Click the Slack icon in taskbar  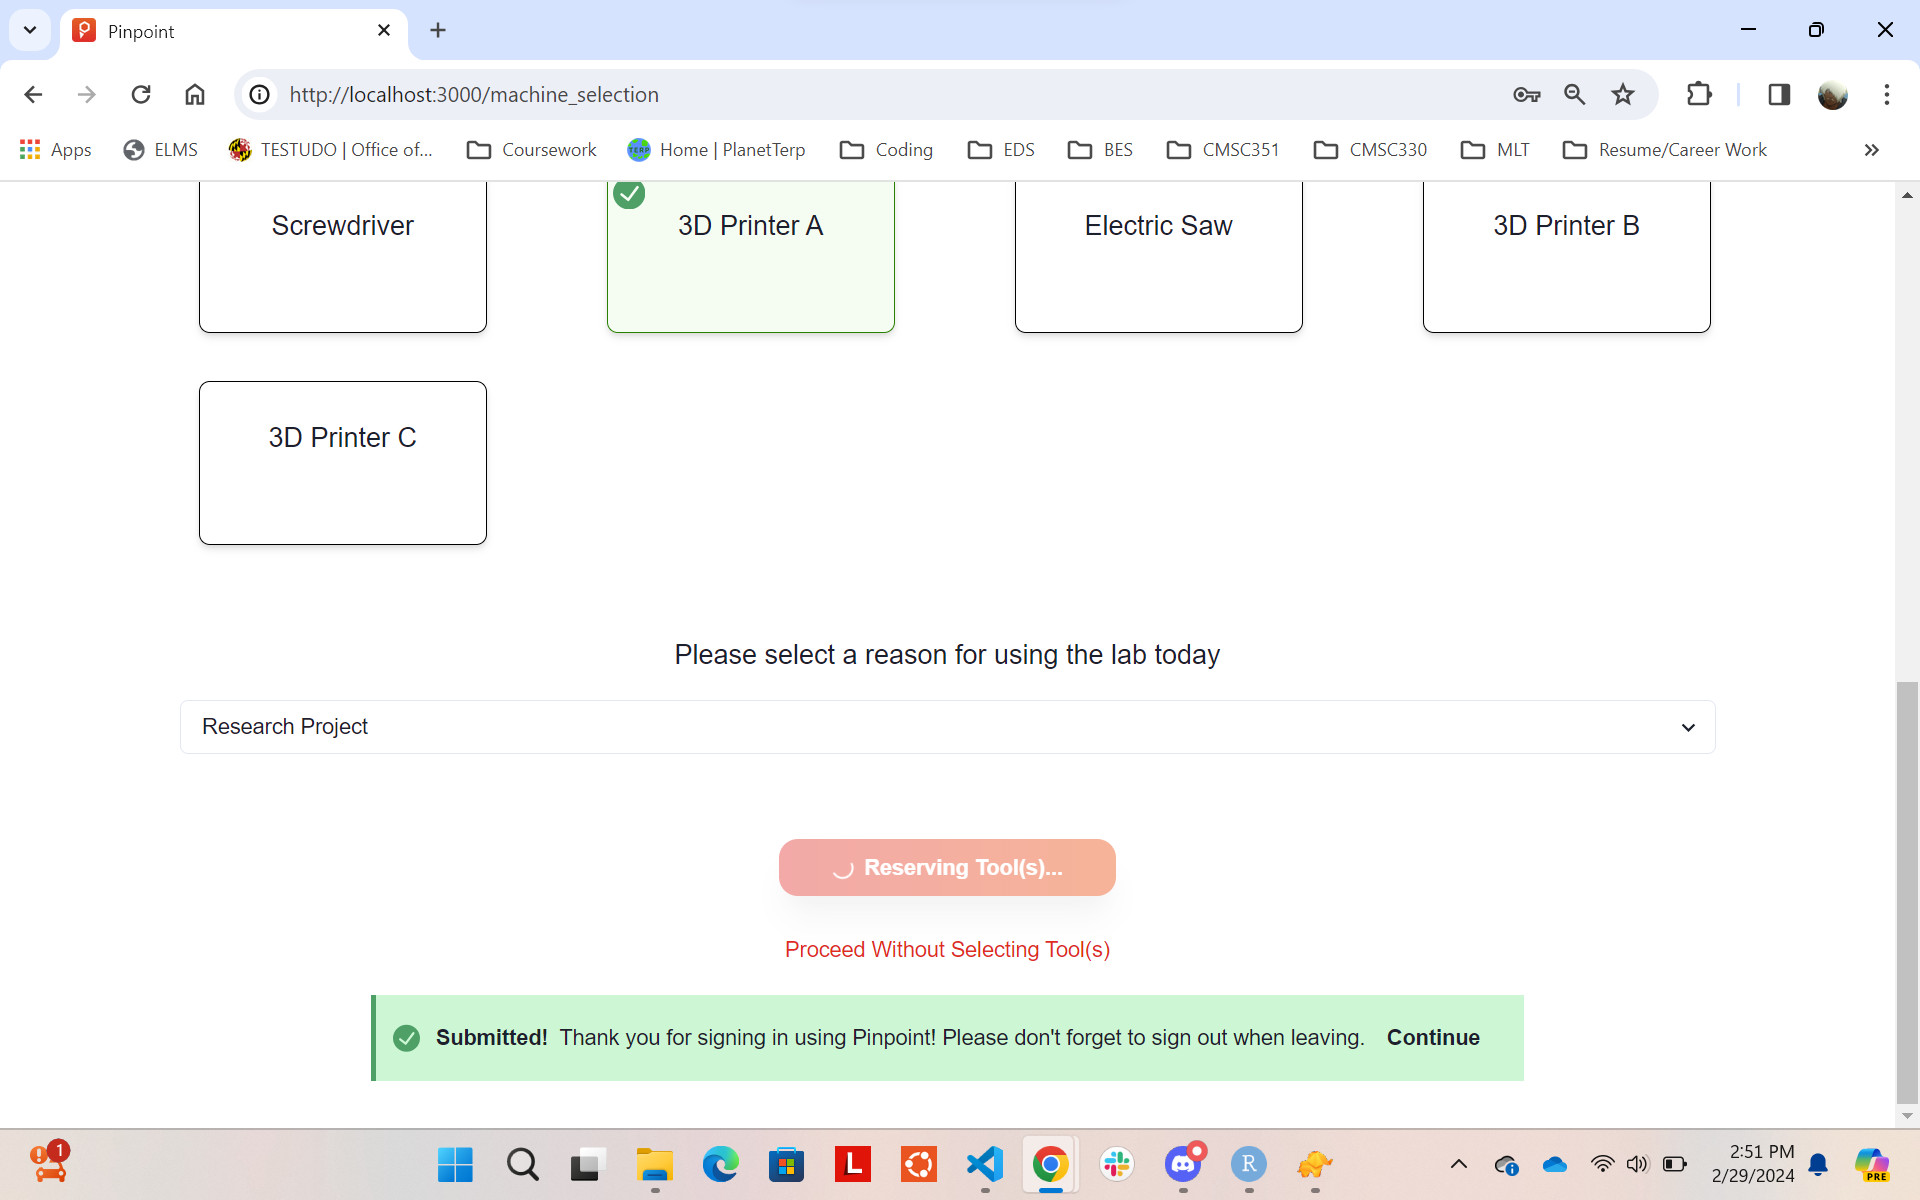1117,1165
